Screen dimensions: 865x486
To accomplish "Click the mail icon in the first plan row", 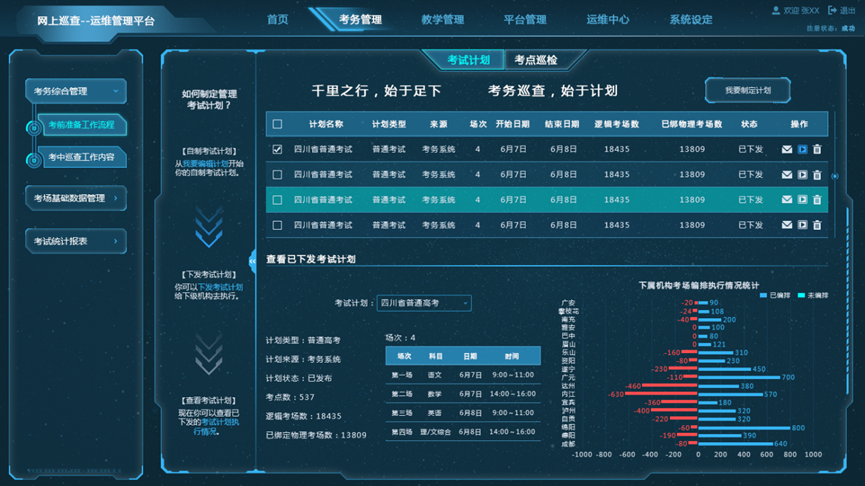I will 787,149.
